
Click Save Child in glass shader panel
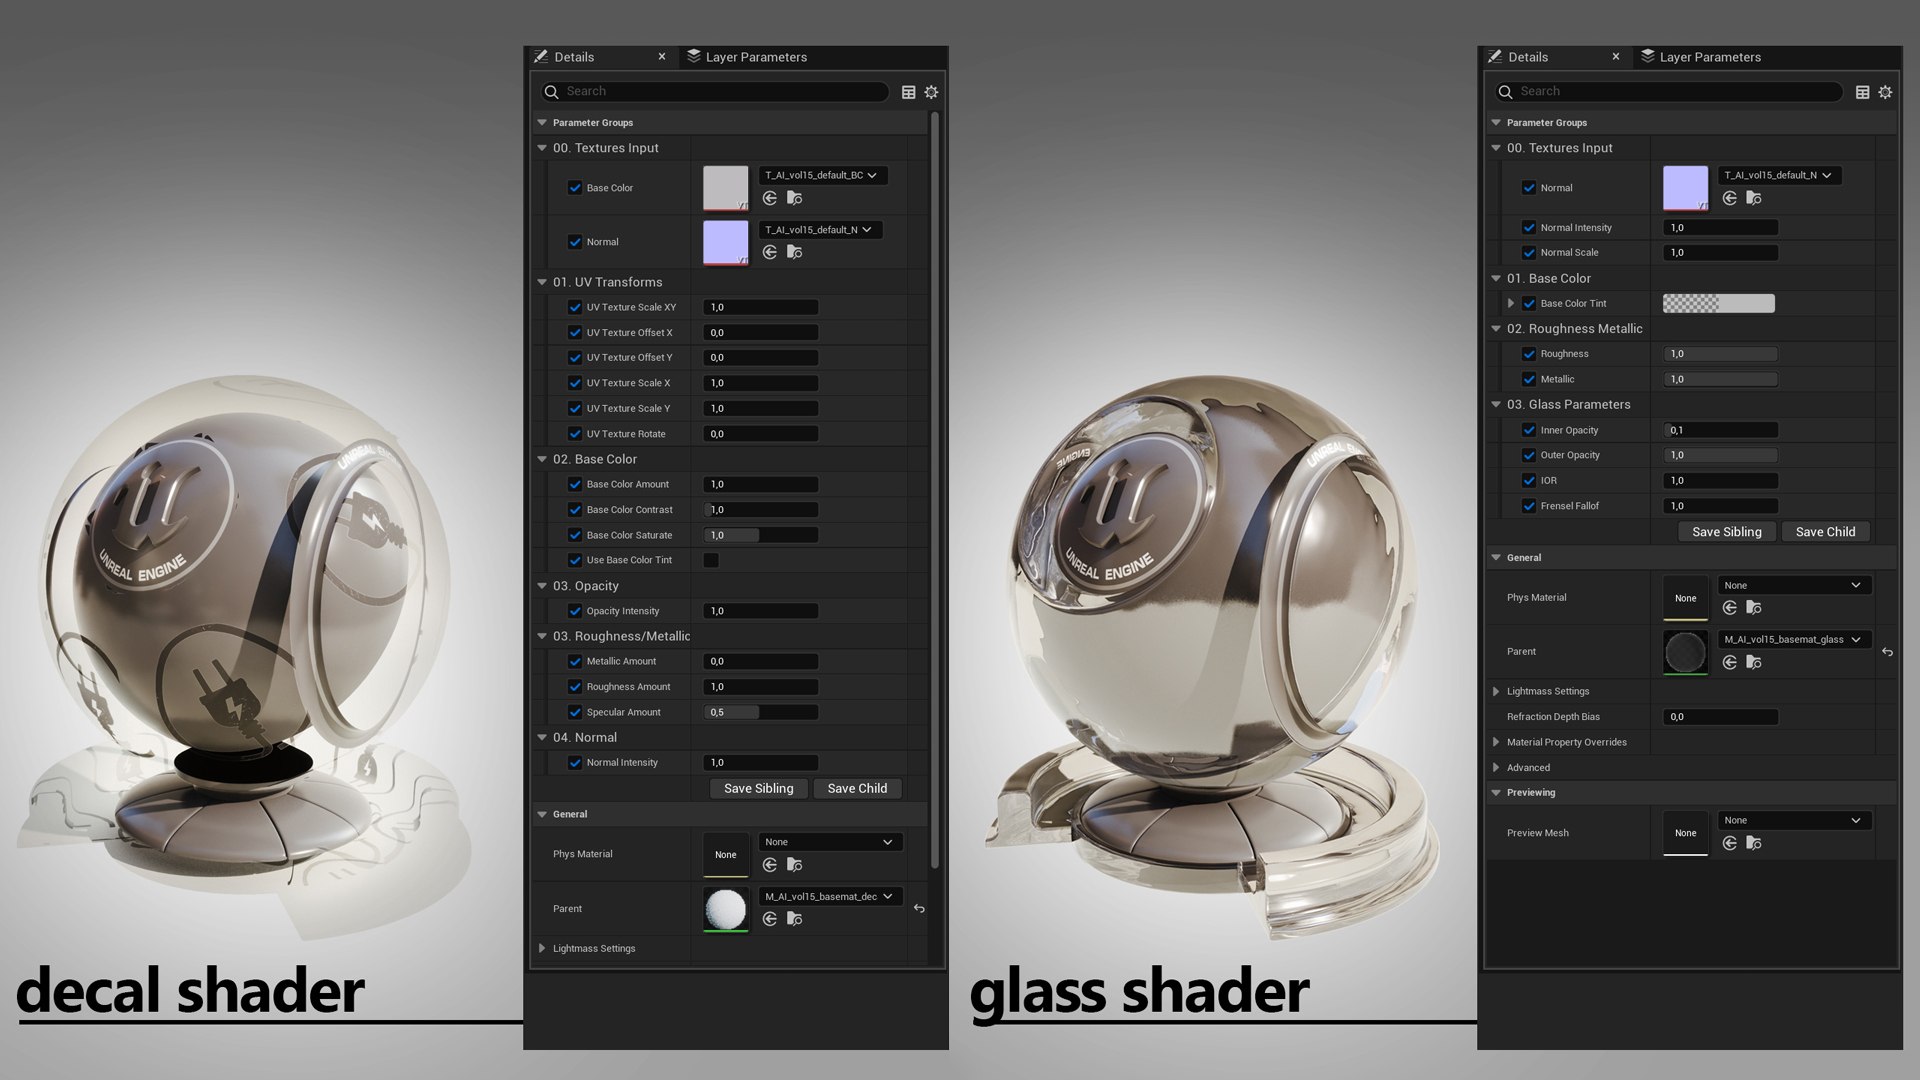pyautogui.click(x=1825, y=532)
